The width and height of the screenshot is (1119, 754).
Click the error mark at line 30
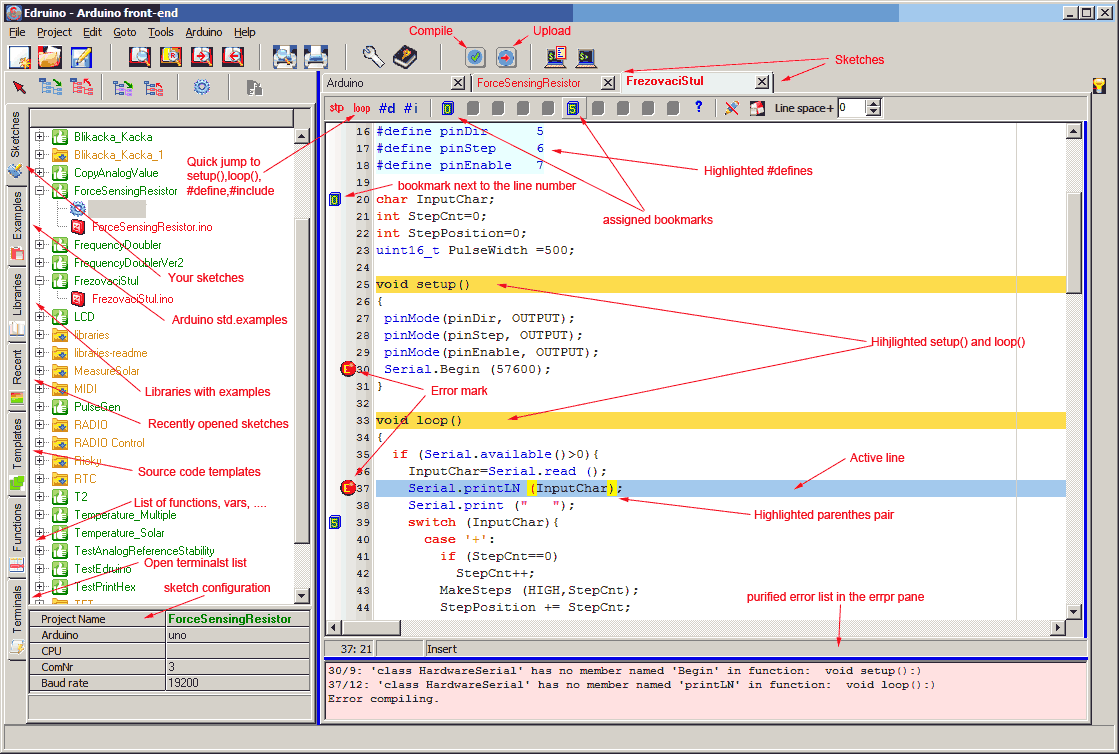[x=348, y=369]
